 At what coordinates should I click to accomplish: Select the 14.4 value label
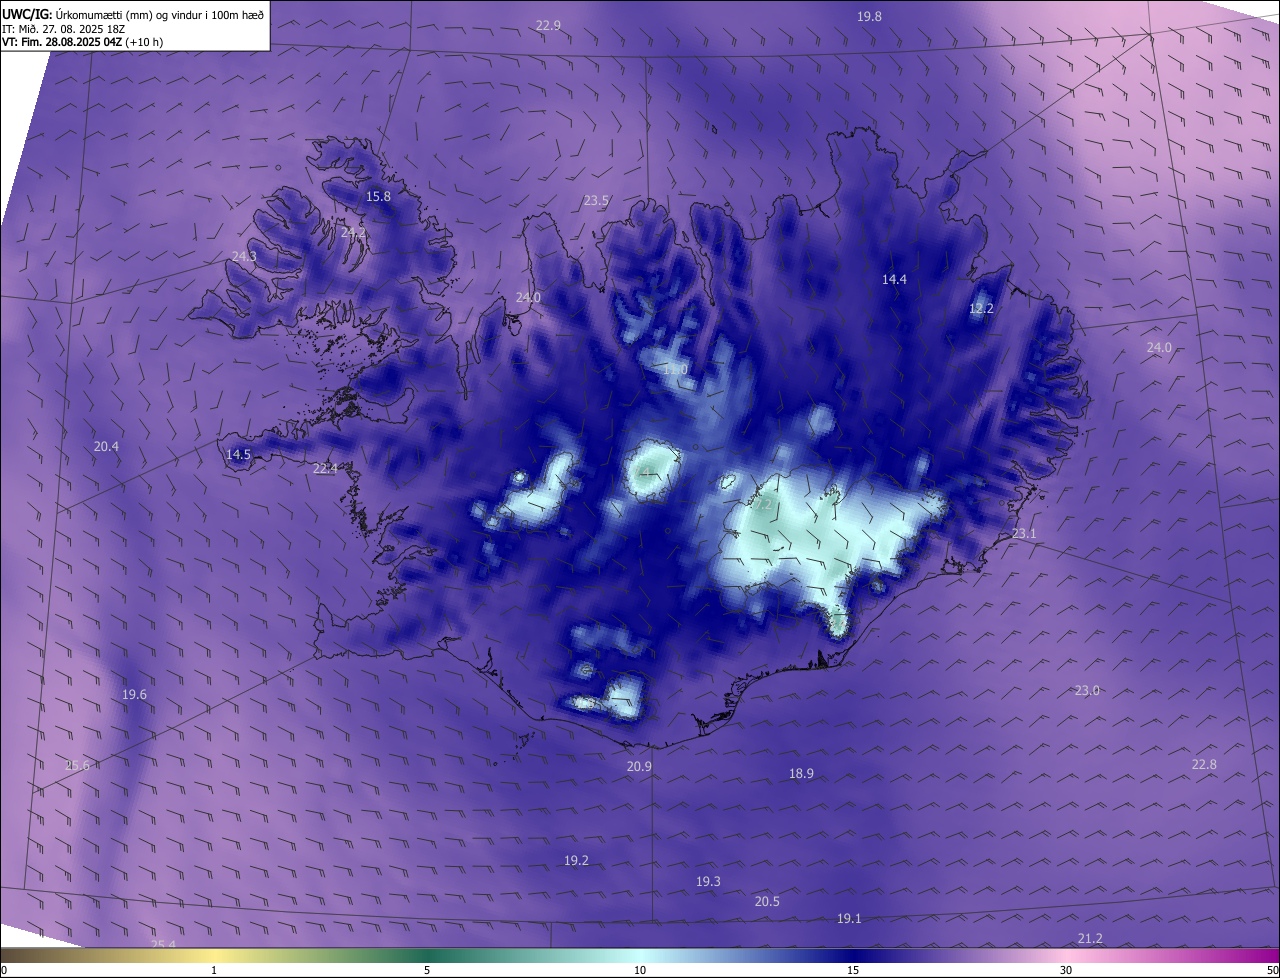click(894, 280)
